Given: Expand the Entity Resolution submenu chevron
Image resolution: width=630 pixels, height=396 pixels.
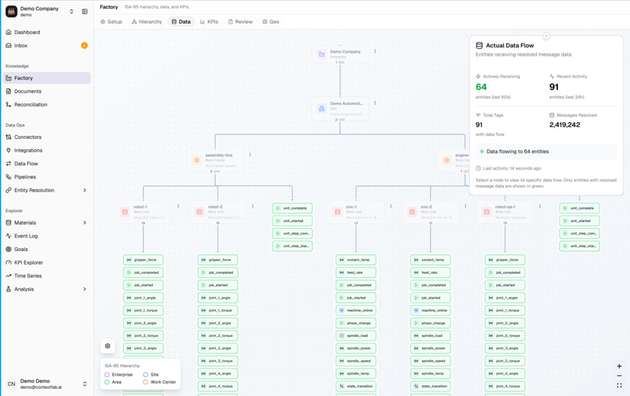Looking at the screenshot, I should pos(85,190).
